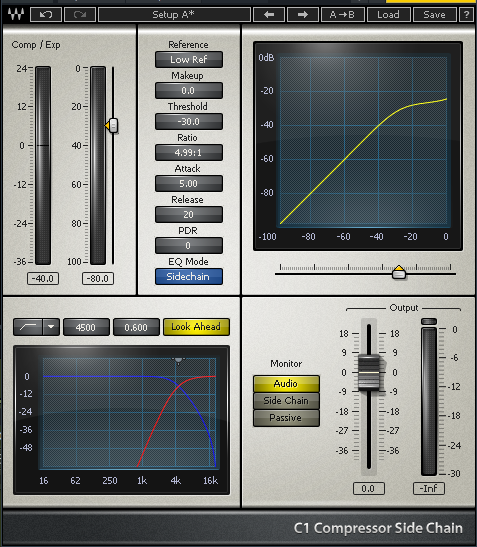Undo the last parameter change
The height and width of the screenshot is (547, 477).
click(46, 15)
